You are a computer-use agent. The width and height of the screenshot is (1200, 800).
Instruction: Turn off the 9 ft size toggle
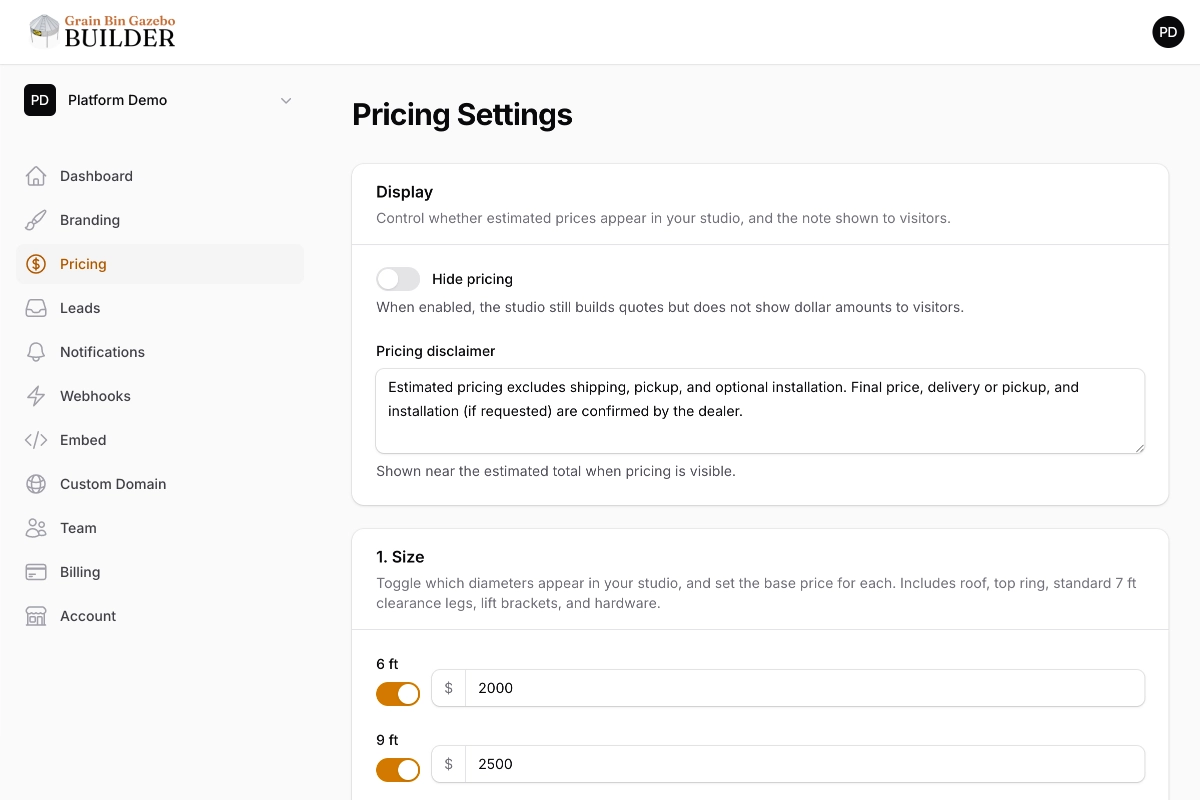click(398, 770)
